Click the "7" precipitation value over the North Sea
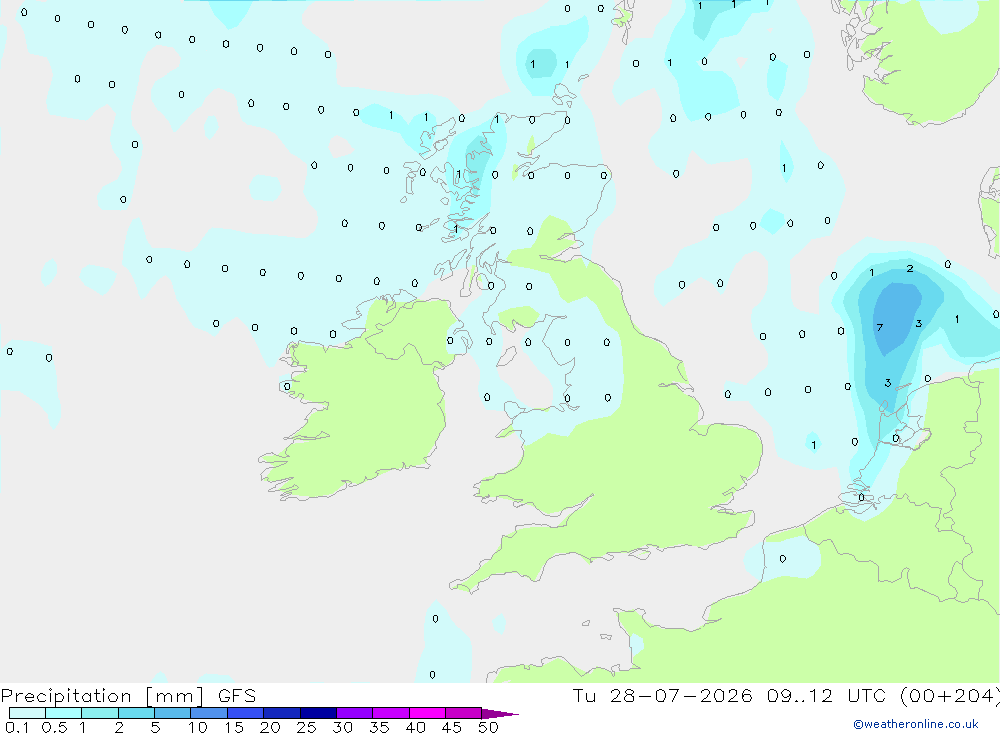Viewport: 1000px width, 733px height. pyautogui.click(x=880, y=327)
